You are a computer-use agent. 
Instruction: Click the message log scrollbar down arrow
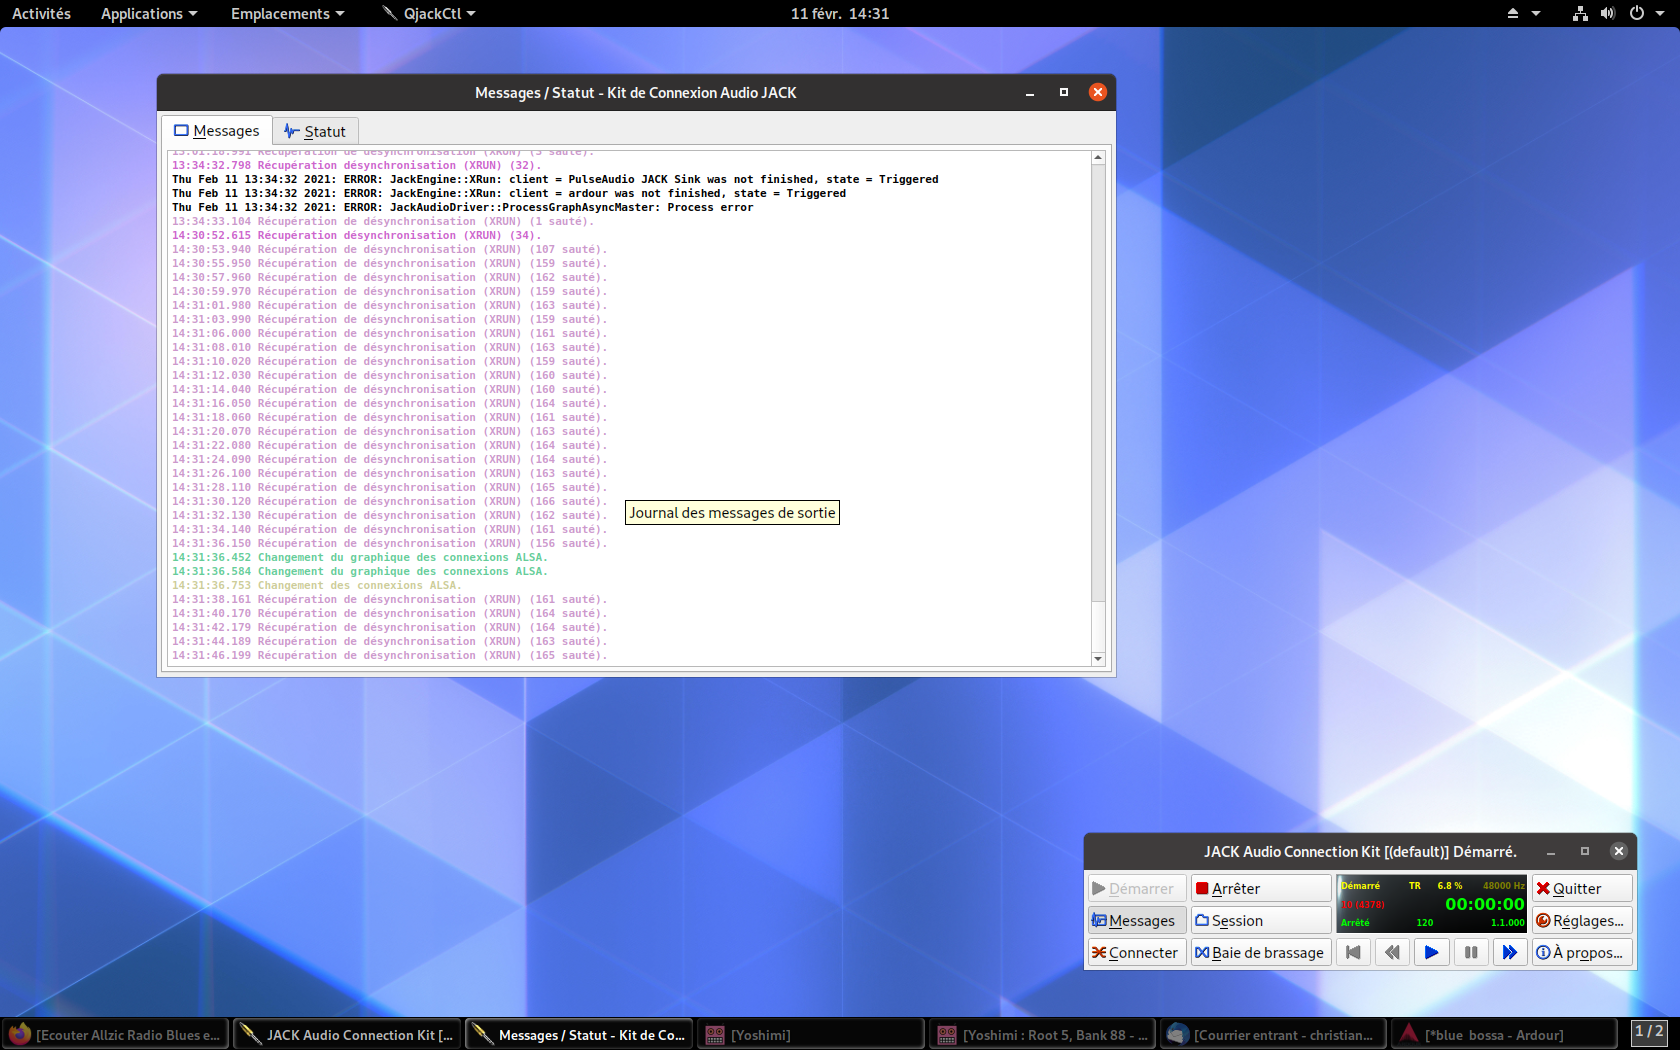pos(1098,659)
